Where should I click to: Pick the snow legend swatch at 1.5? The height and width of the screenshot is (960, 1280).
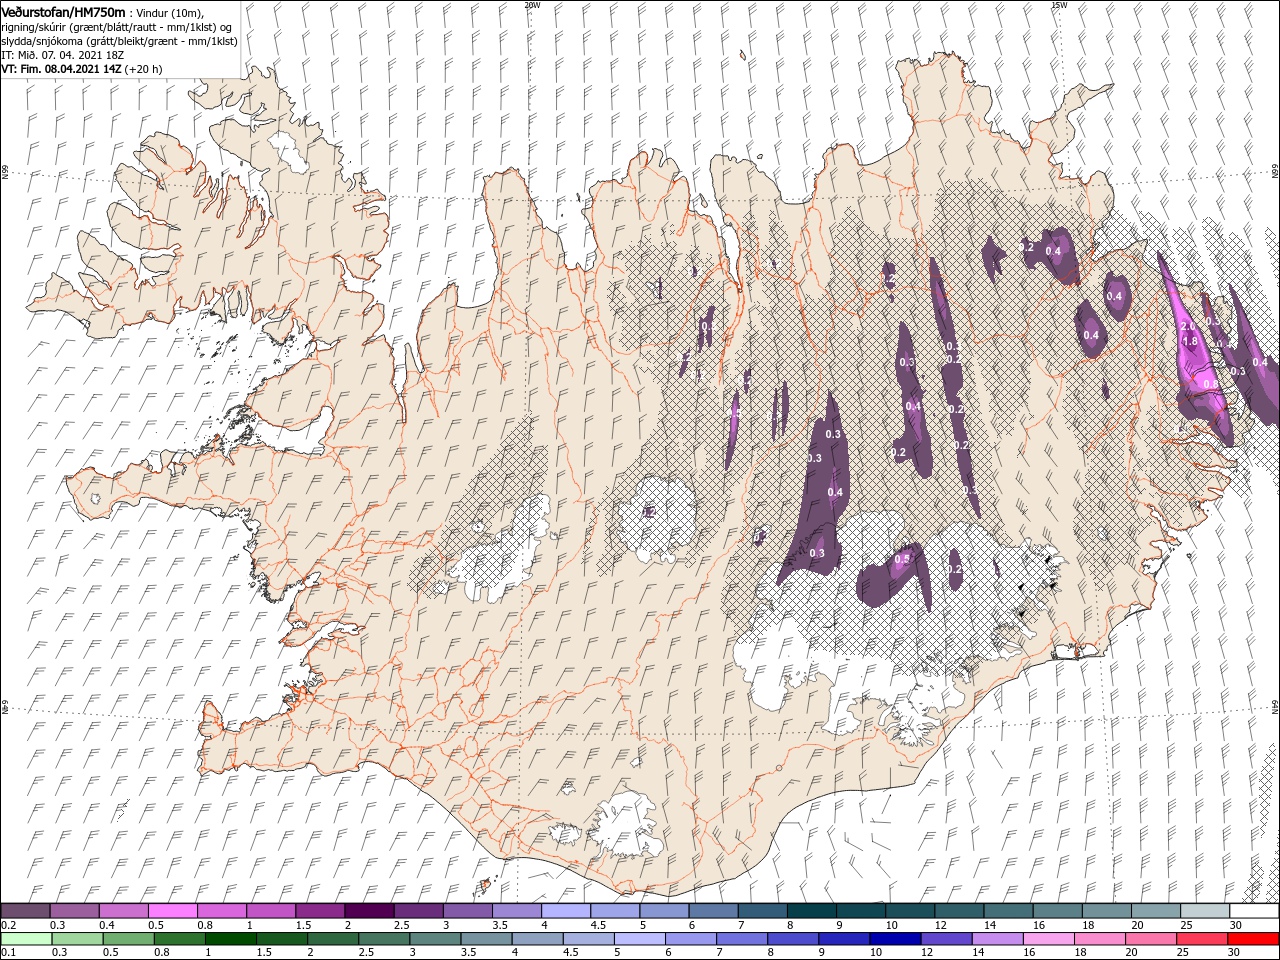point(319,911)
